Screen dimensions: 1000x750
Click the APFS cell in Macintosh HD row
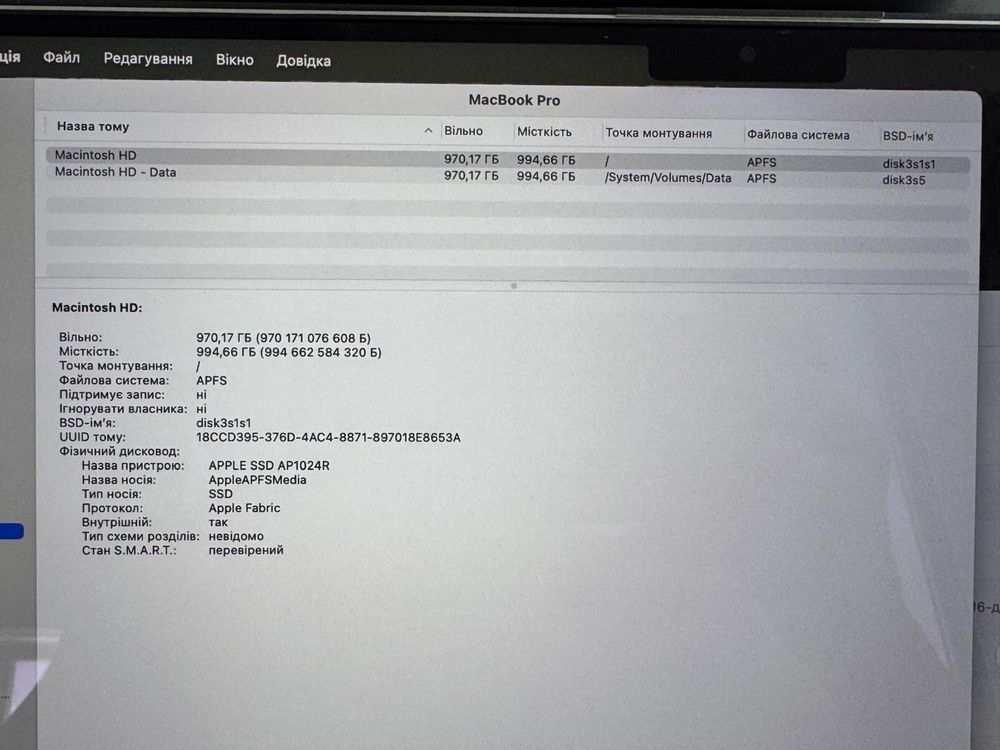761,162
